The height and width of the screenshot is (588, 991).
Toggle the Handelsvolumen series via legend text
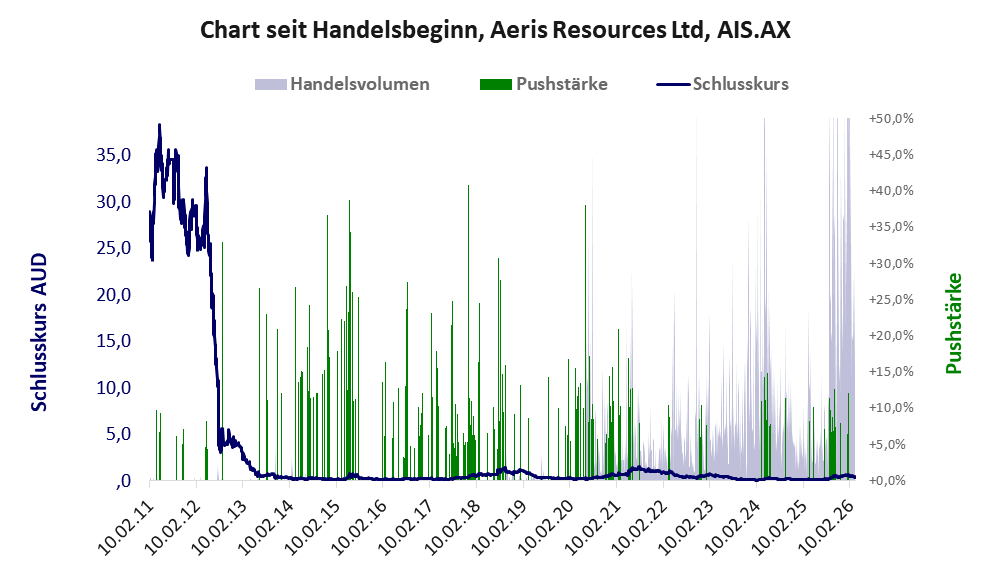(x=359, y=84)
